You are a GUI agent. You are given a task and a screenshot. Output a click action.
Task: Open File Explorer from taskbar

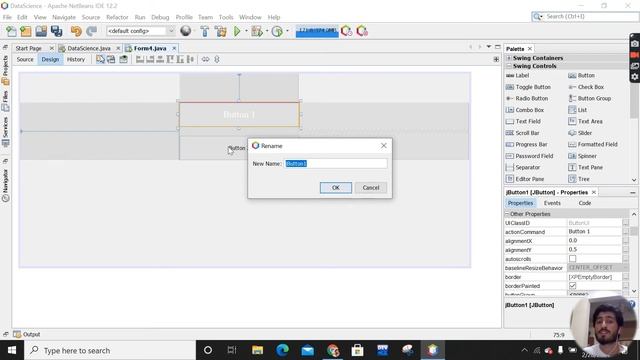click(258, 350)
